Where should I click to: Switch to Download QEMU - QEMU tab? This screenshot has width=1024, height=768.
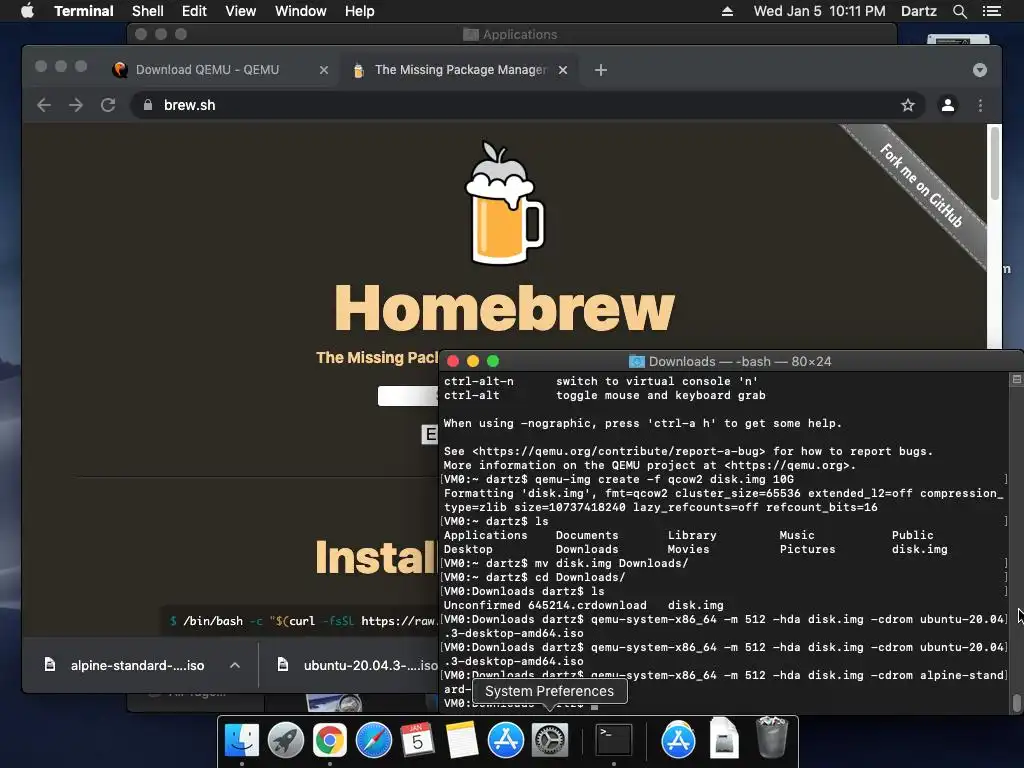coord(207,70)
